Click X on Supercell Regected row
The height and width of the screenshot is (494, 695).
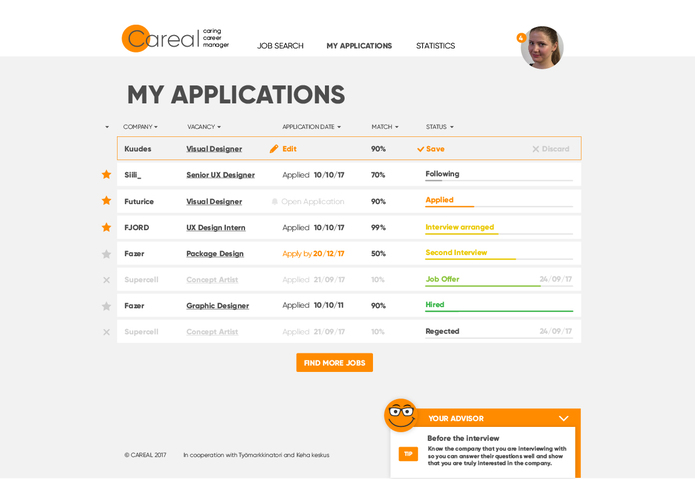(106, 332)
